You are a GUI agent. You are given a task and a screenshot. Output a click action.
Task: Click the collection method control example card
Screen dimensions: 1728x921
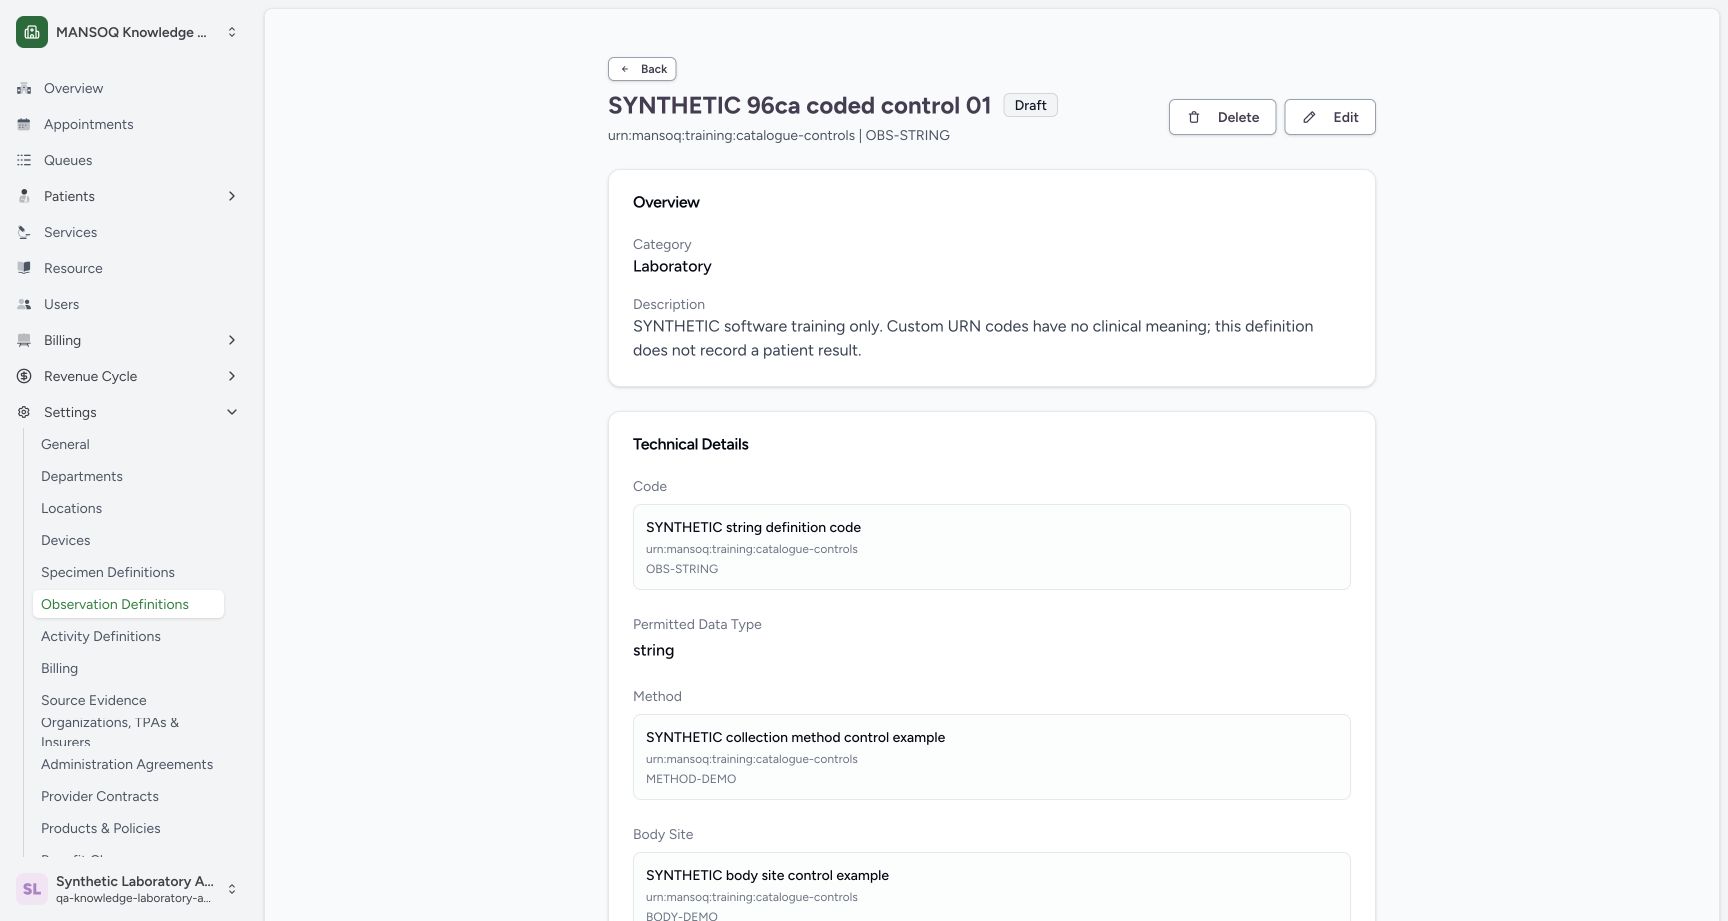tap(991, 757)
